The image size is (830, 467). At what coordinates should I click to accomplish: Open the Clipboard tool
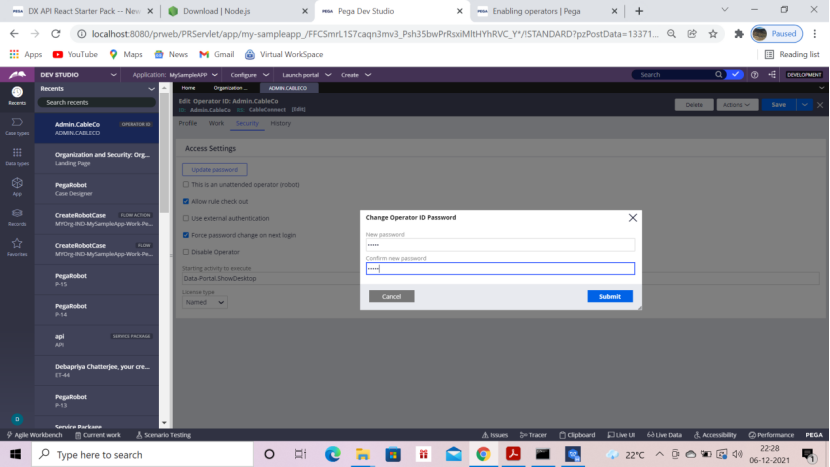click(x=577, y=435)
